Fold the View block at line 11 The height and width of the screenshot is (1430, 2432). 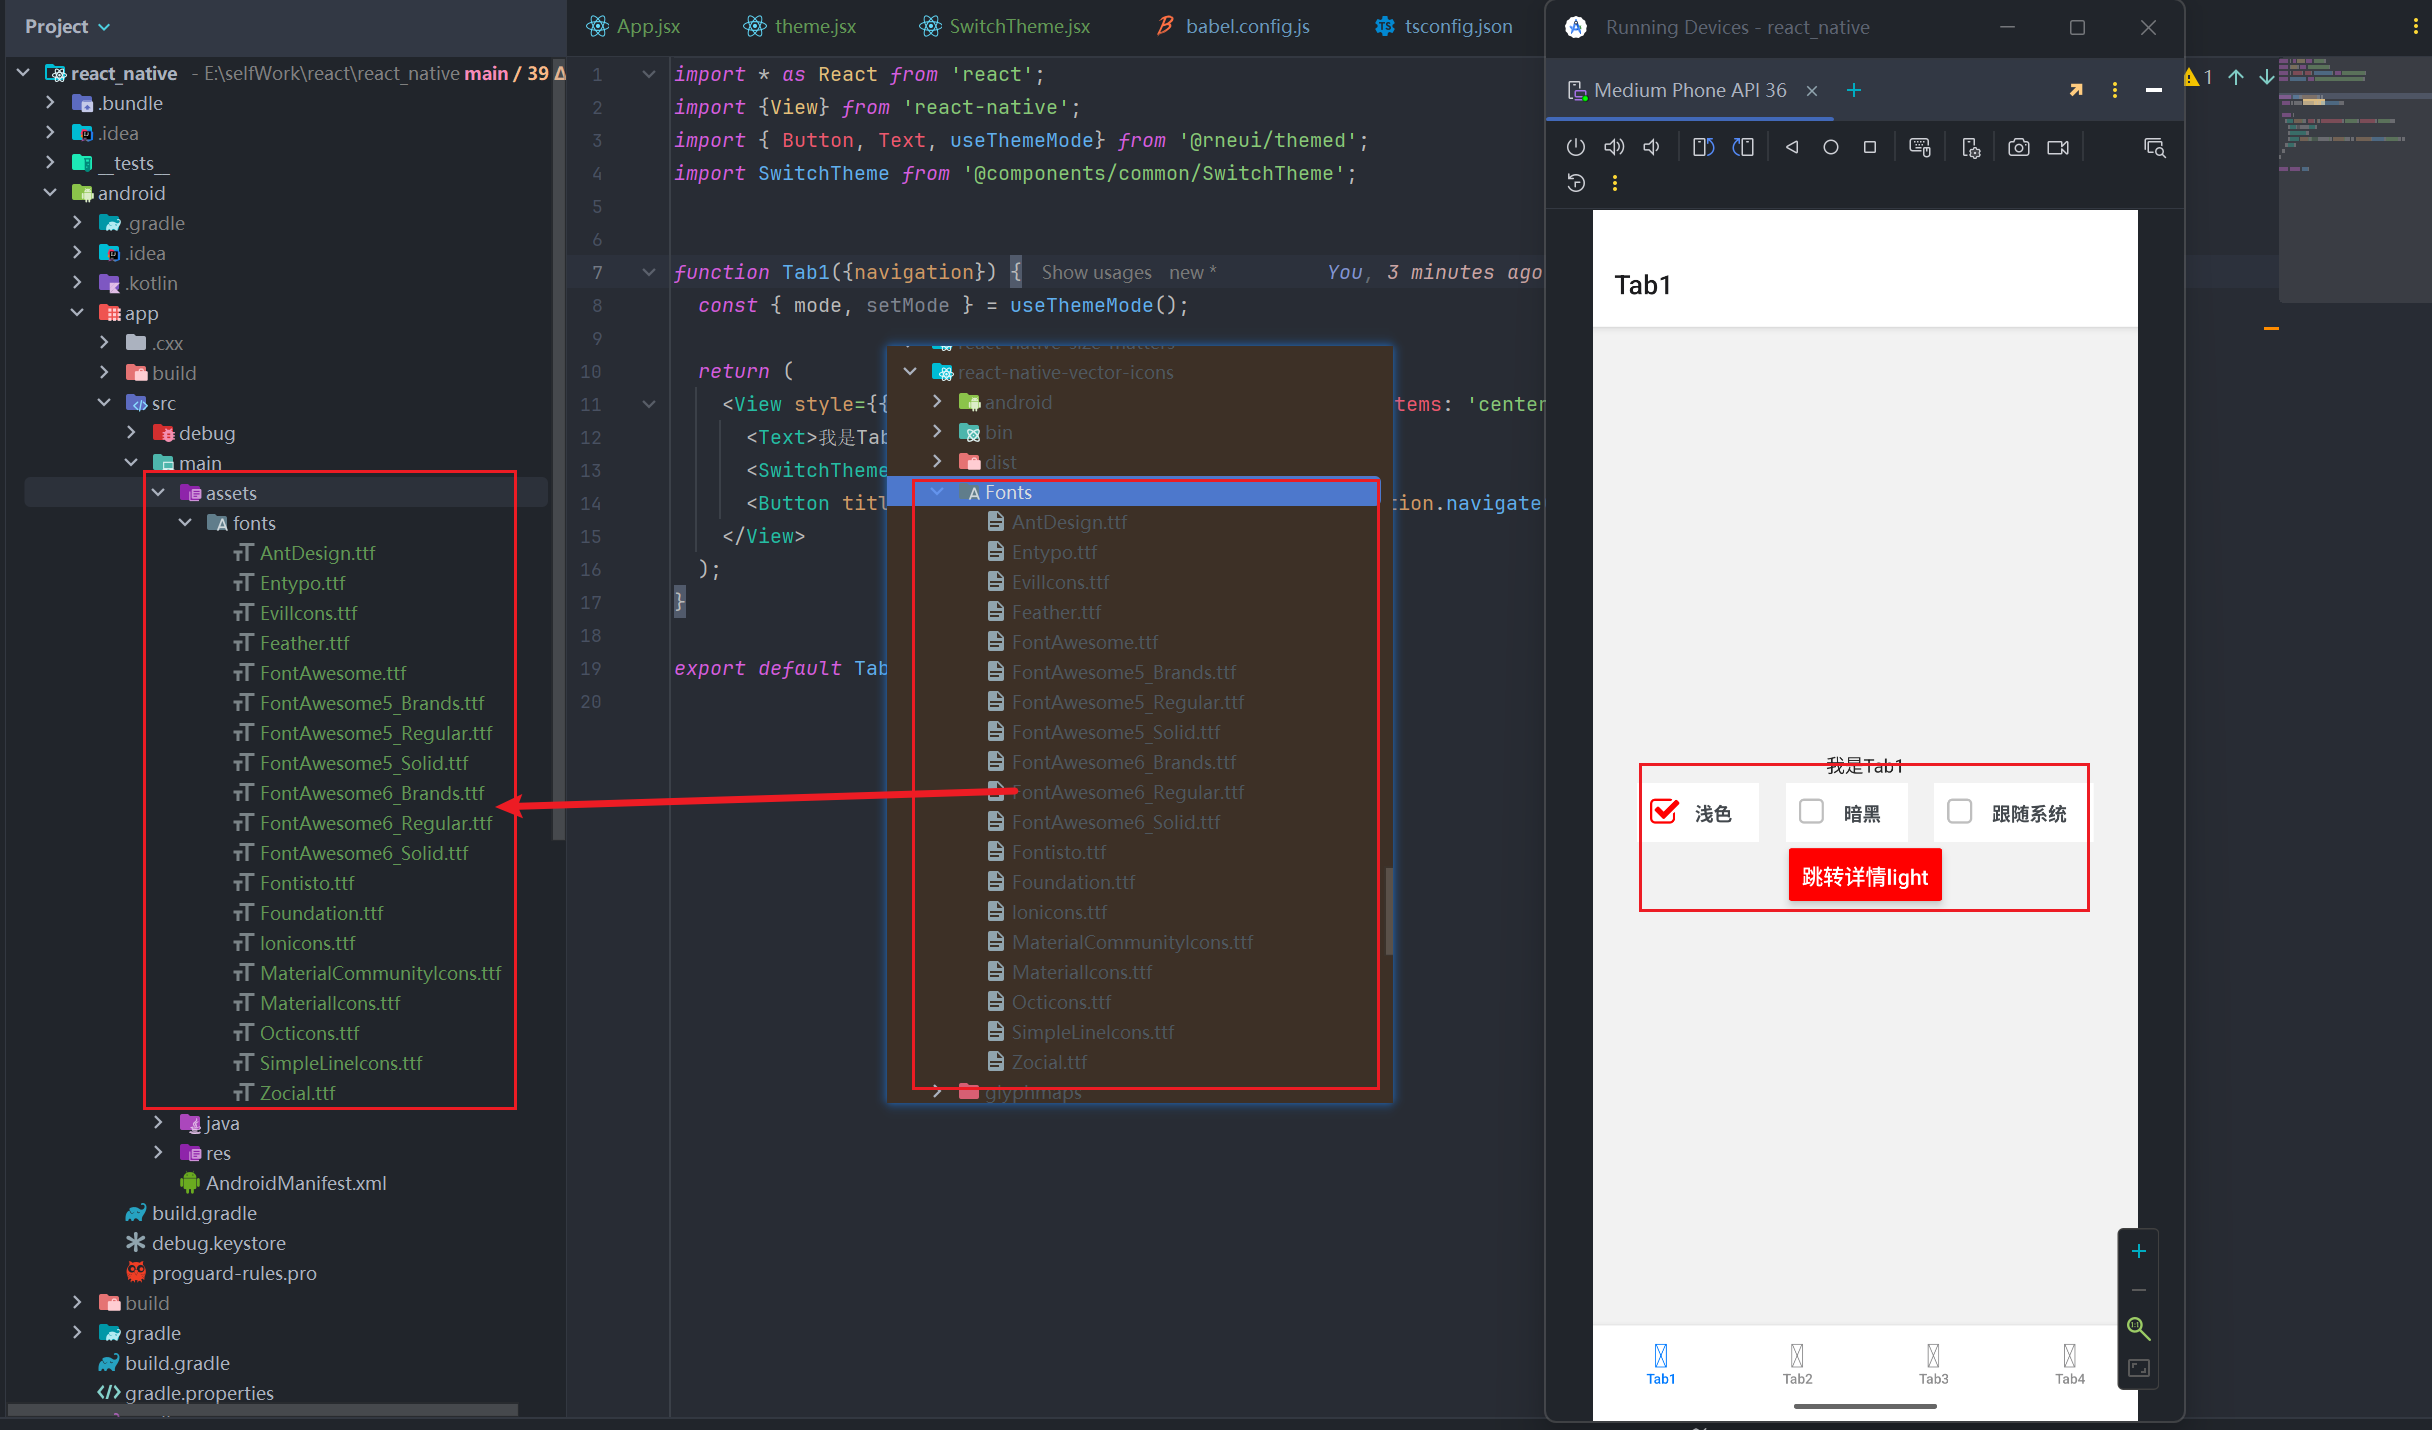649,404
